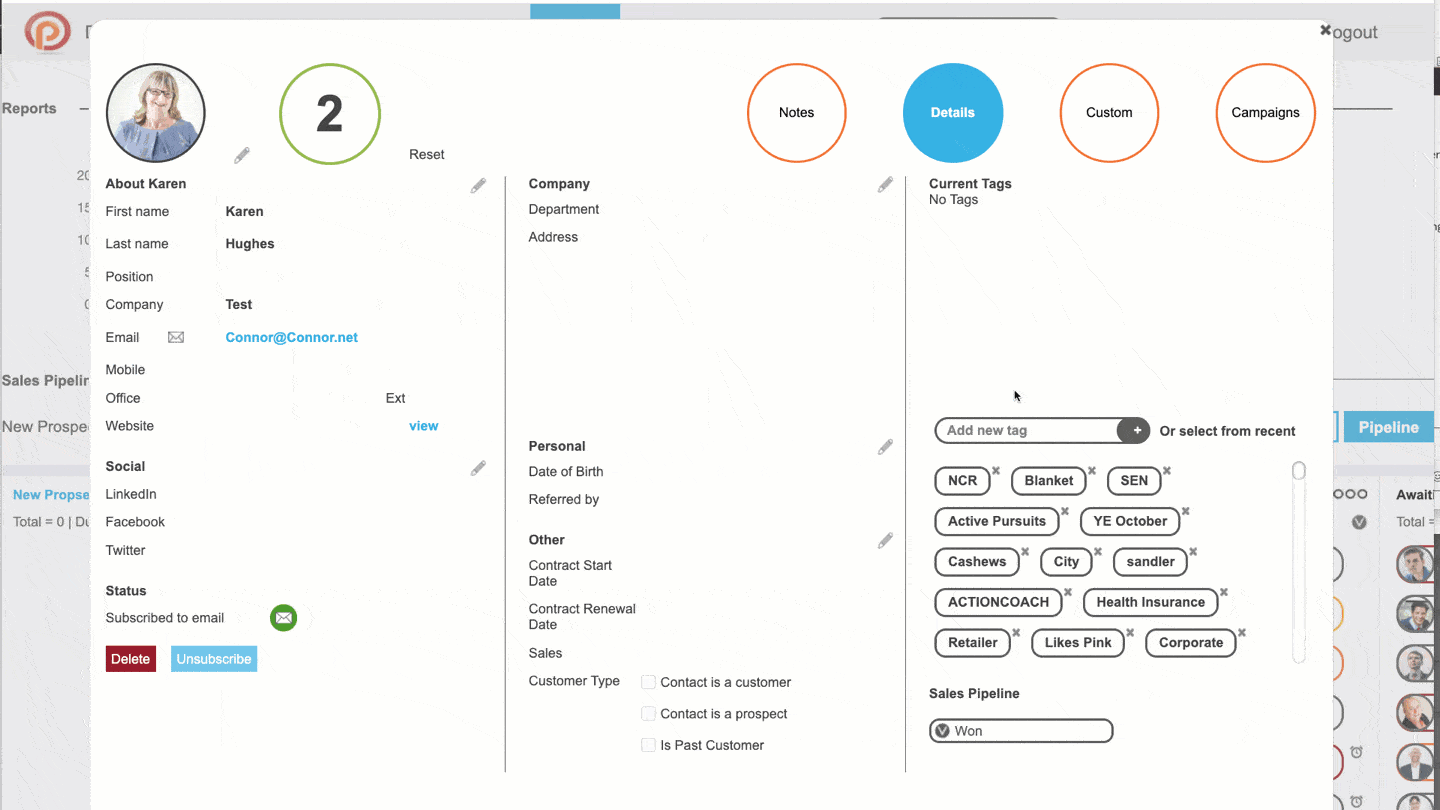
Task: Click the green subscribed email icon
Action: click(284, 618)
